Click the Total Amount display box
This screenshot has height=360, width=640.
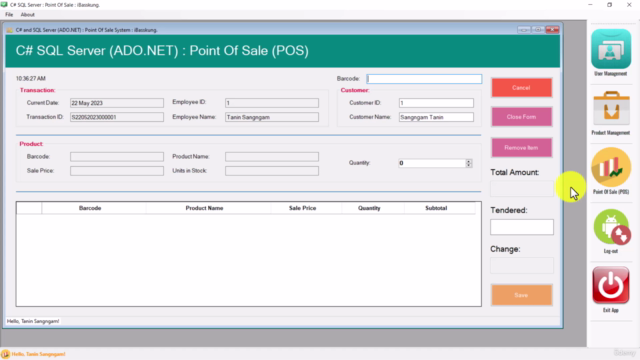[x=522, y=189]
